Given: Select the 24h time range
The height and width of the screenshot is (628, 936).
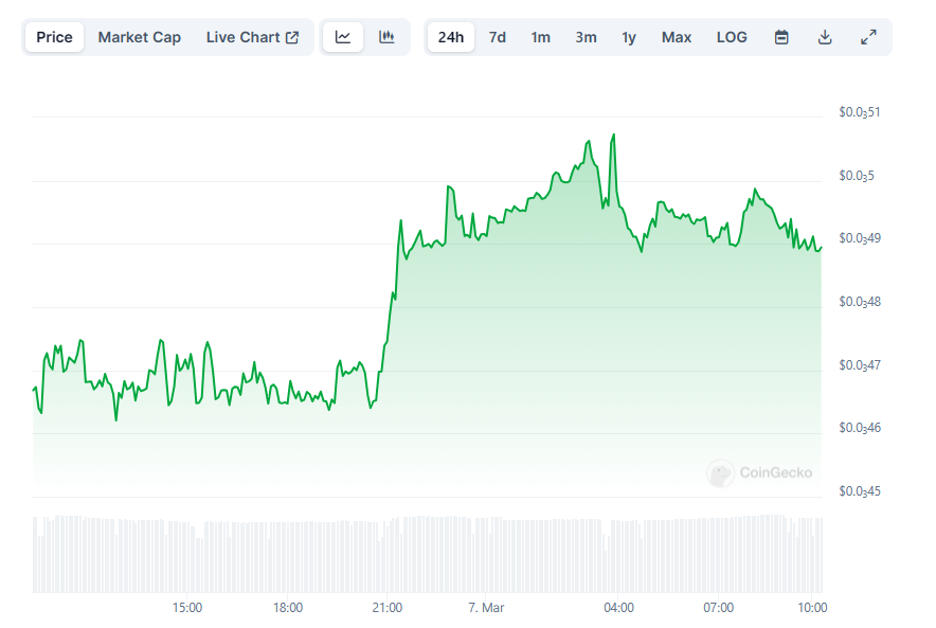Looking at the screenshot, I should coord(451,37).
